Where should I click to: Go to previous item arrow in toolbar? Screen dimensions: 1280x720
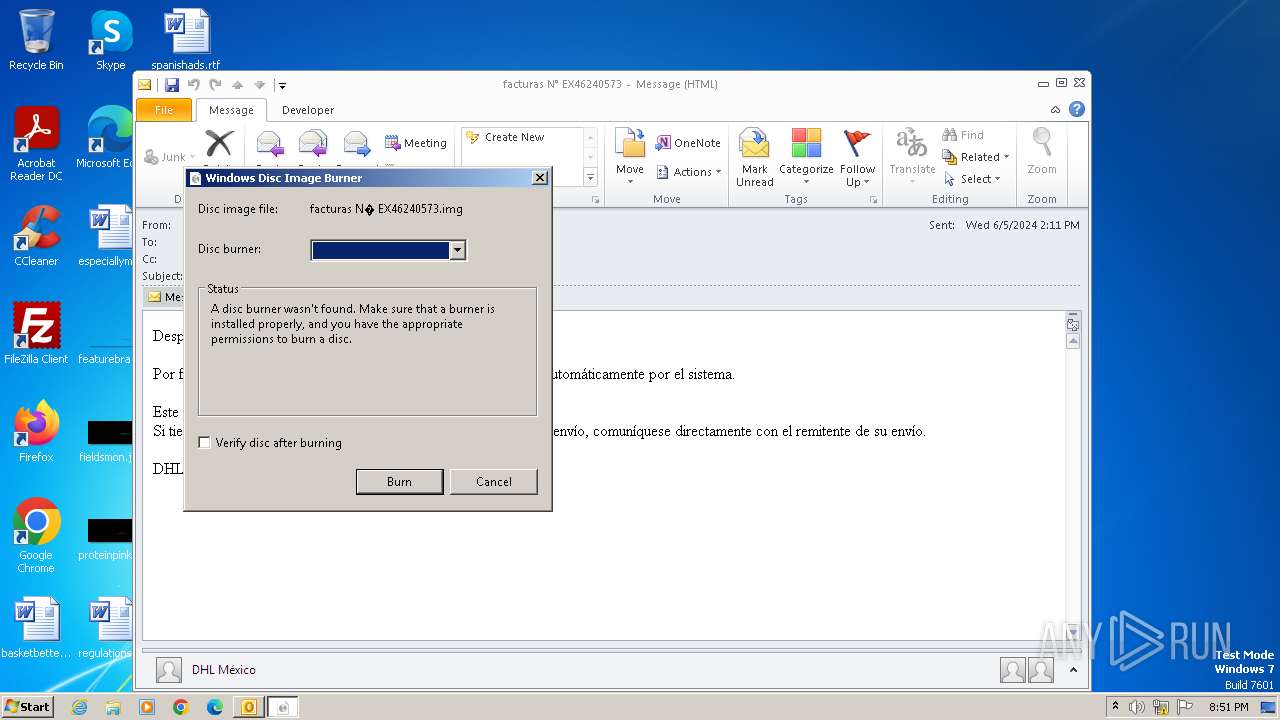point(237,85)
